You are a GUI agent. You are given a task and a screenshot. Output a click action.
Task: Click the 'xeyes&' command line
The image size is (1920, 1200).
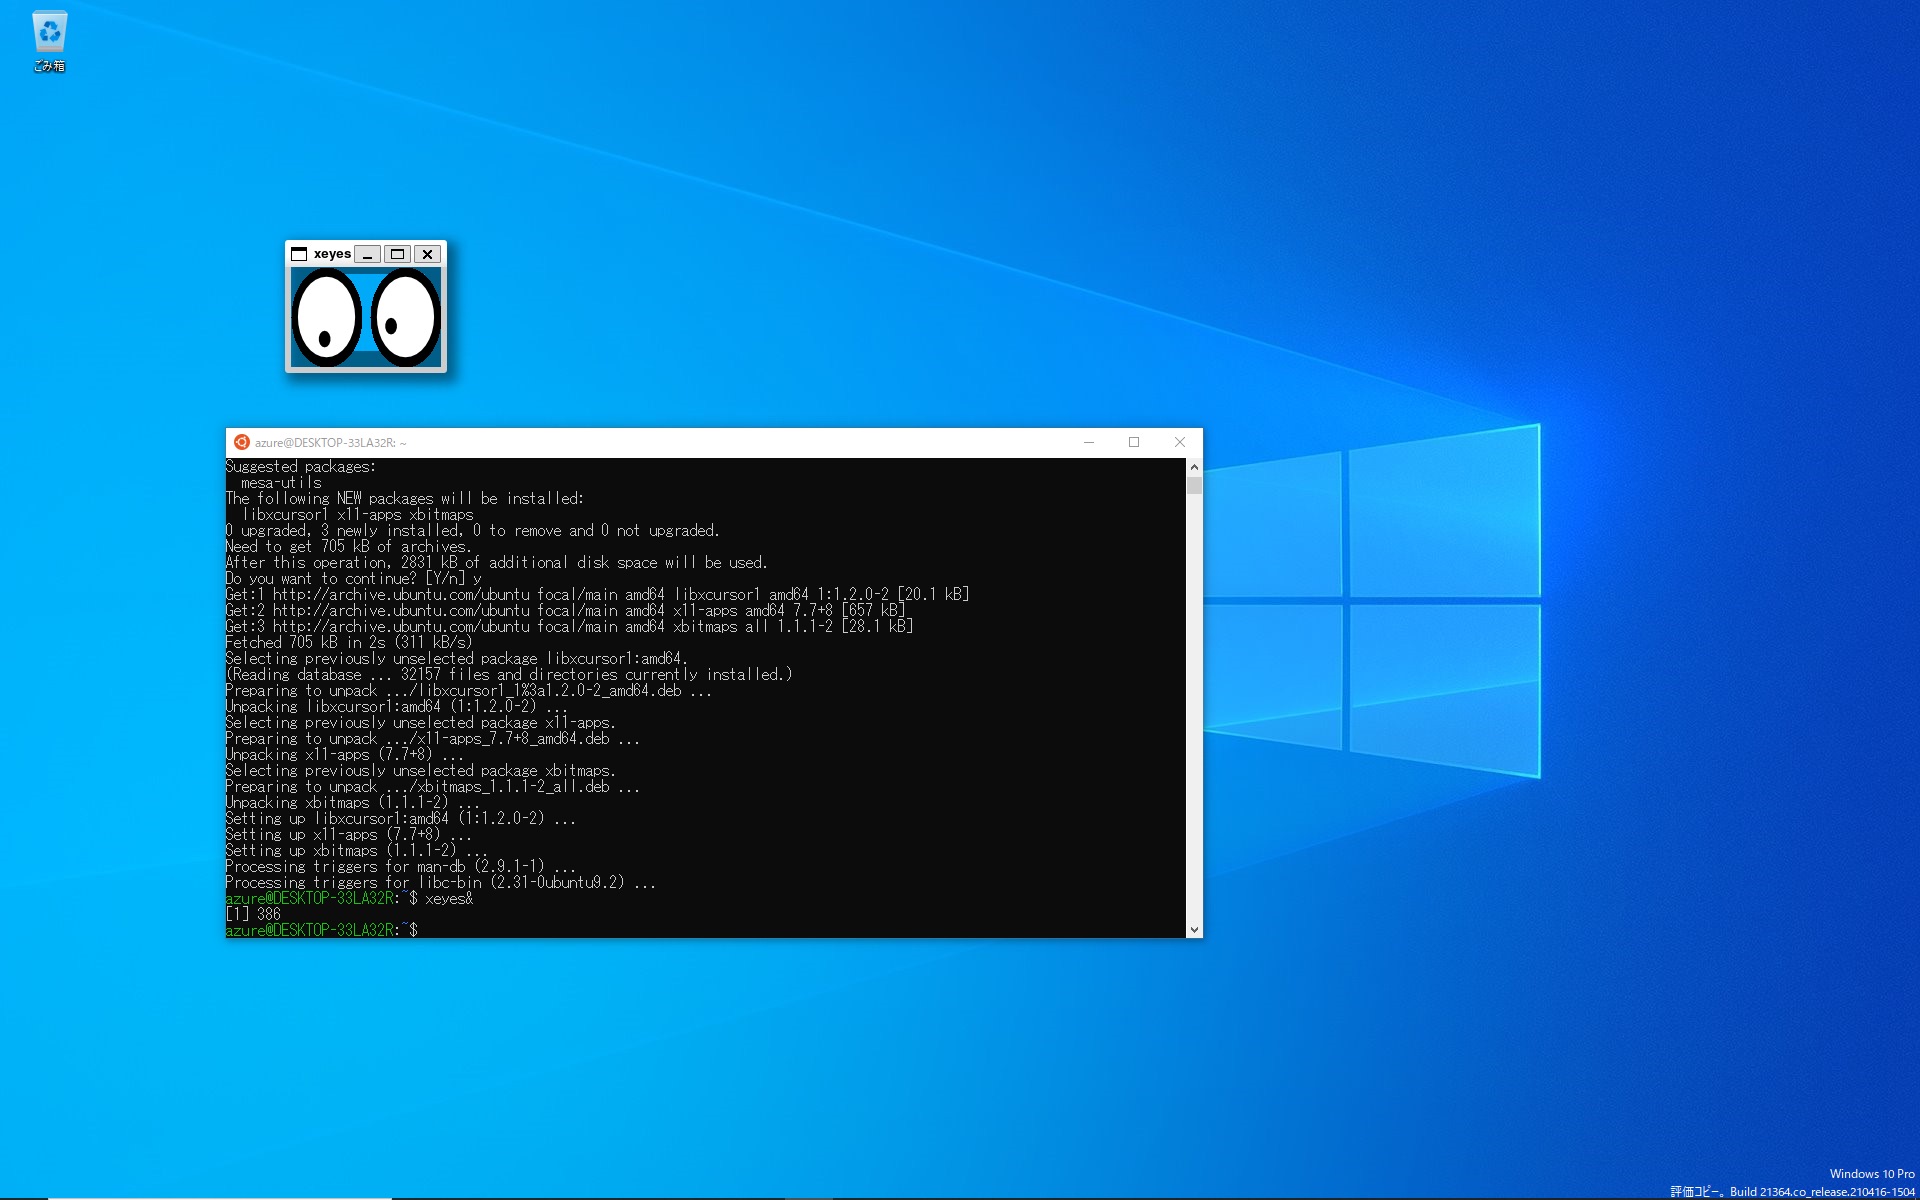(x=350, y=899)
